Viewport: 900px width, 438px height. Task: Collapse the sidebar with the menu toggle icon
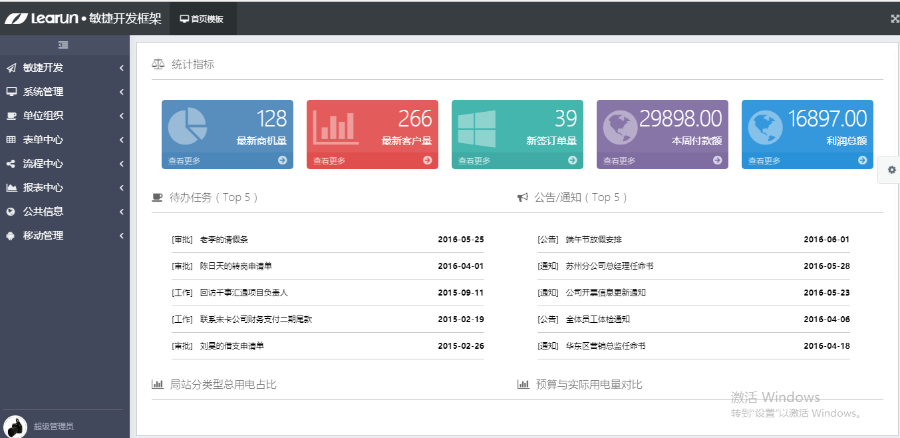click(x=63, y=45)
